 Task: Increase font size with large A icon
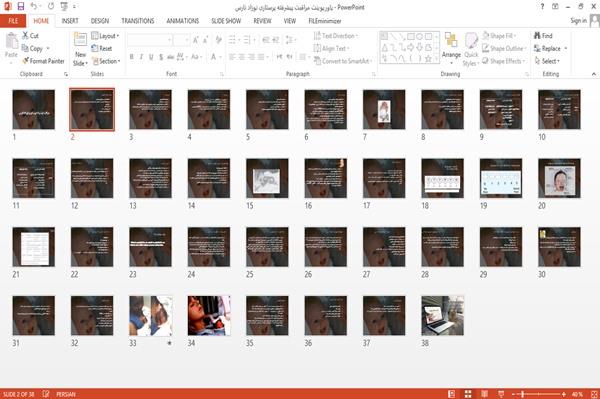click(196, 40)
